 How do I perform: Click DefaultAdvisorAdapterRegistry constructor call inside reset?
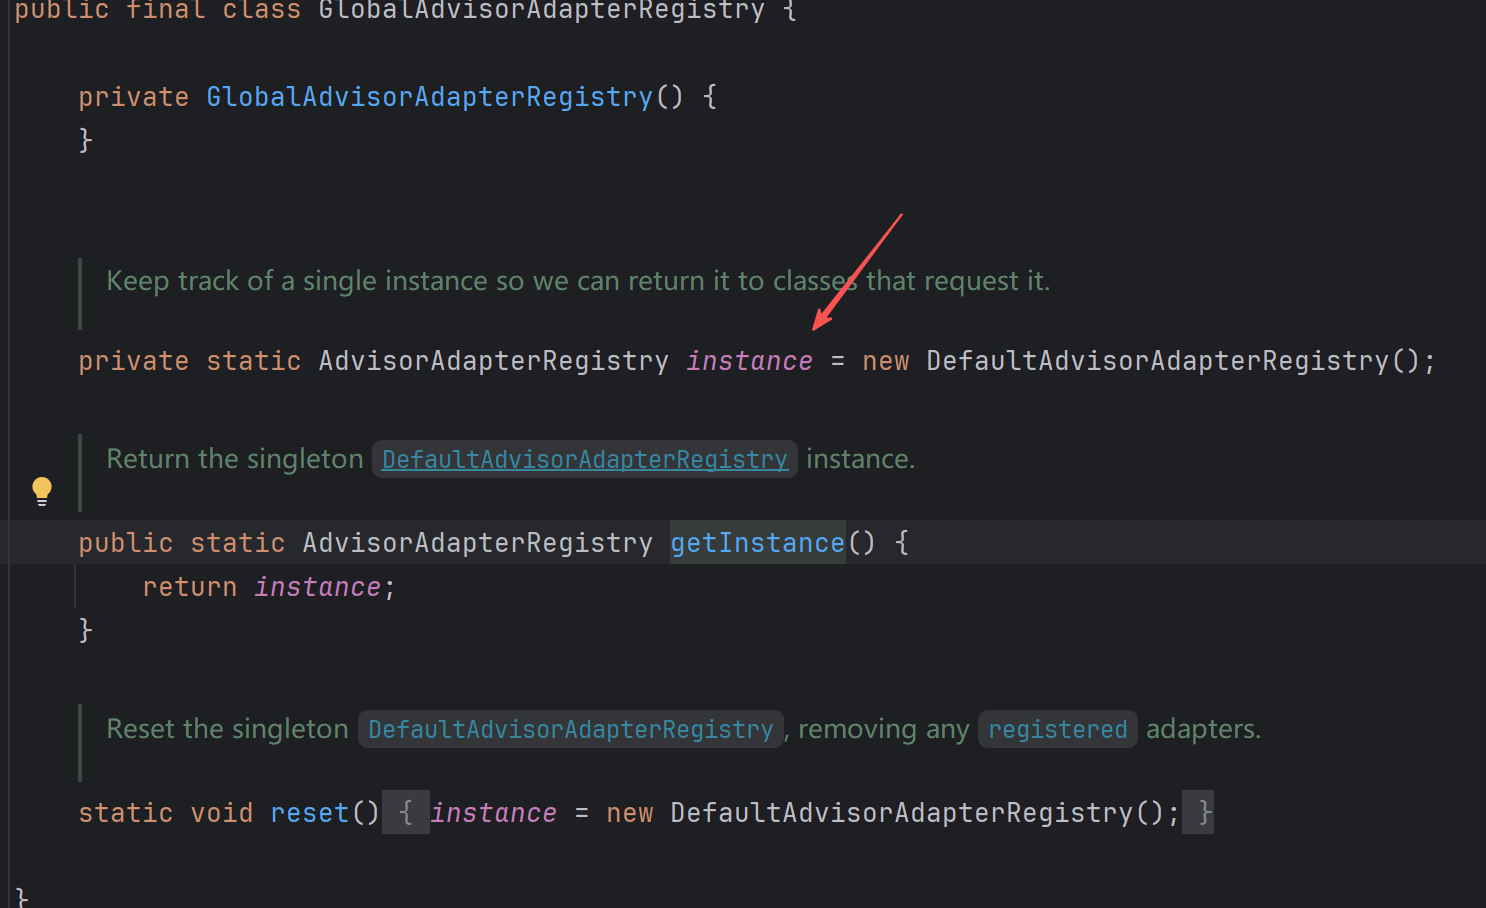click(901, 813)
